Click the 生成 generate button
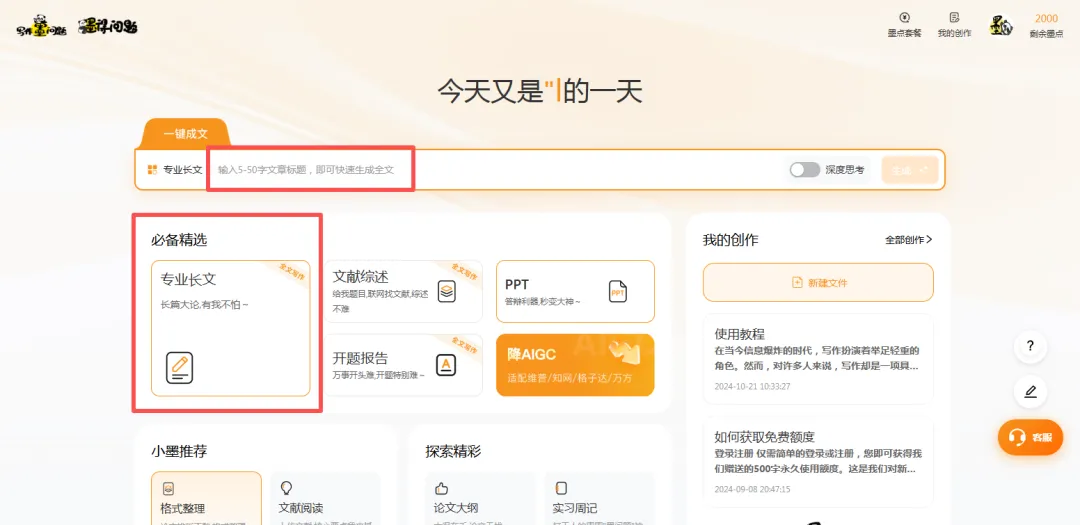 coord(910,169)
